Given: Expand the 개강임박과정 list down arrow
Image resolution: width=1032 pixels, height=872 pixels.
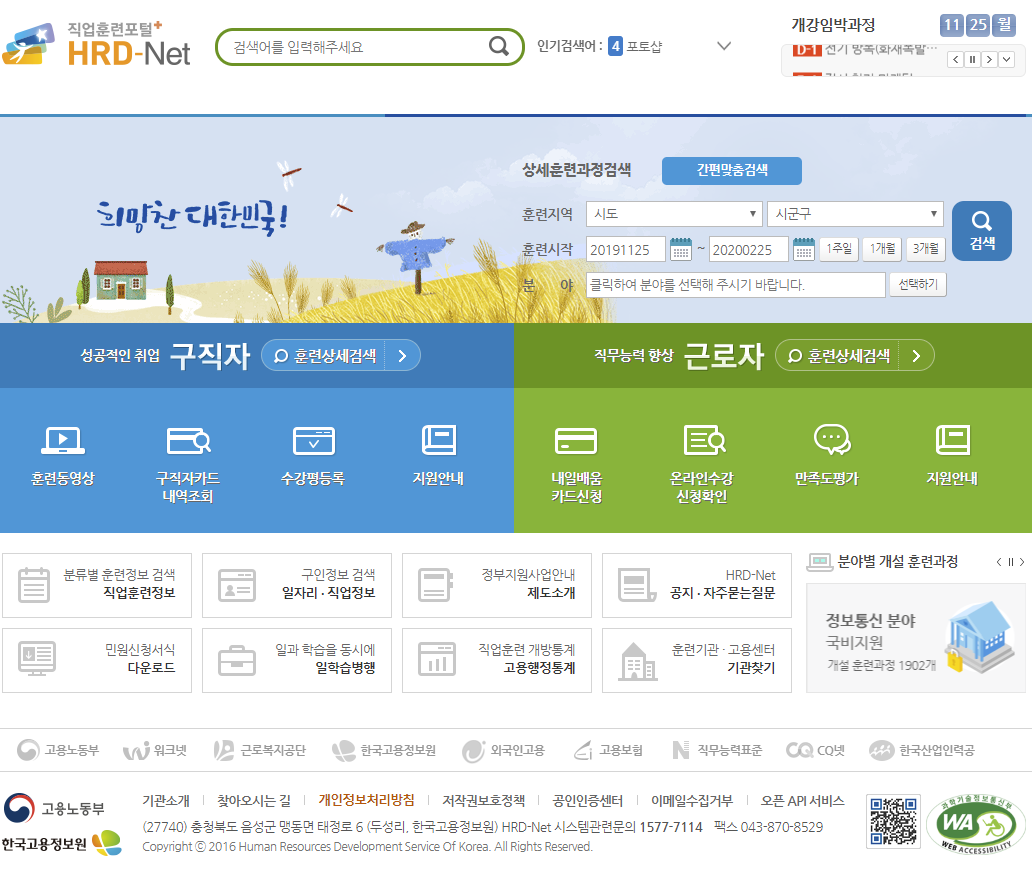Looking at the screenshot, I should point(1006,59).
